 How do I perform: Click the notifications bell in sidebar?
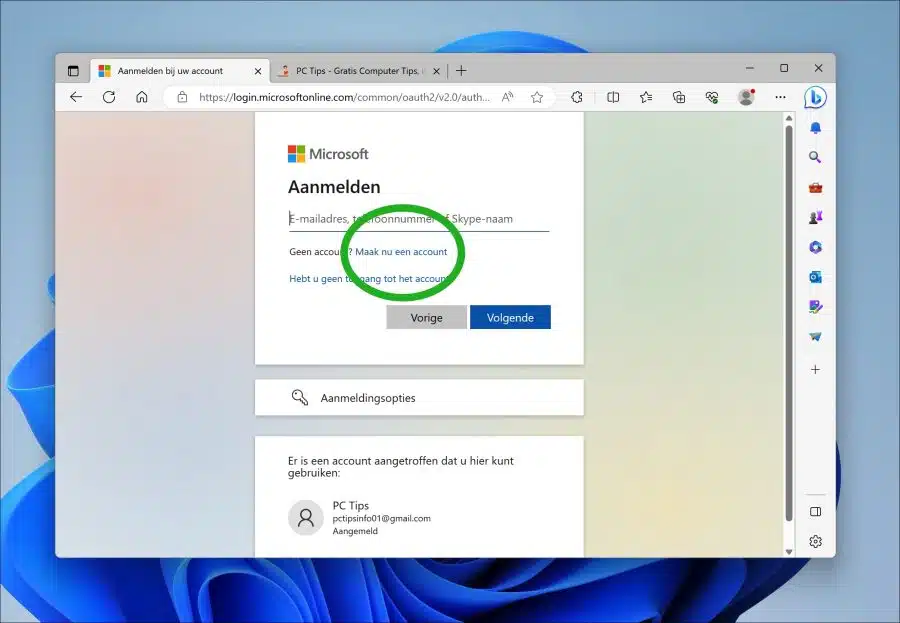[815, 128]
